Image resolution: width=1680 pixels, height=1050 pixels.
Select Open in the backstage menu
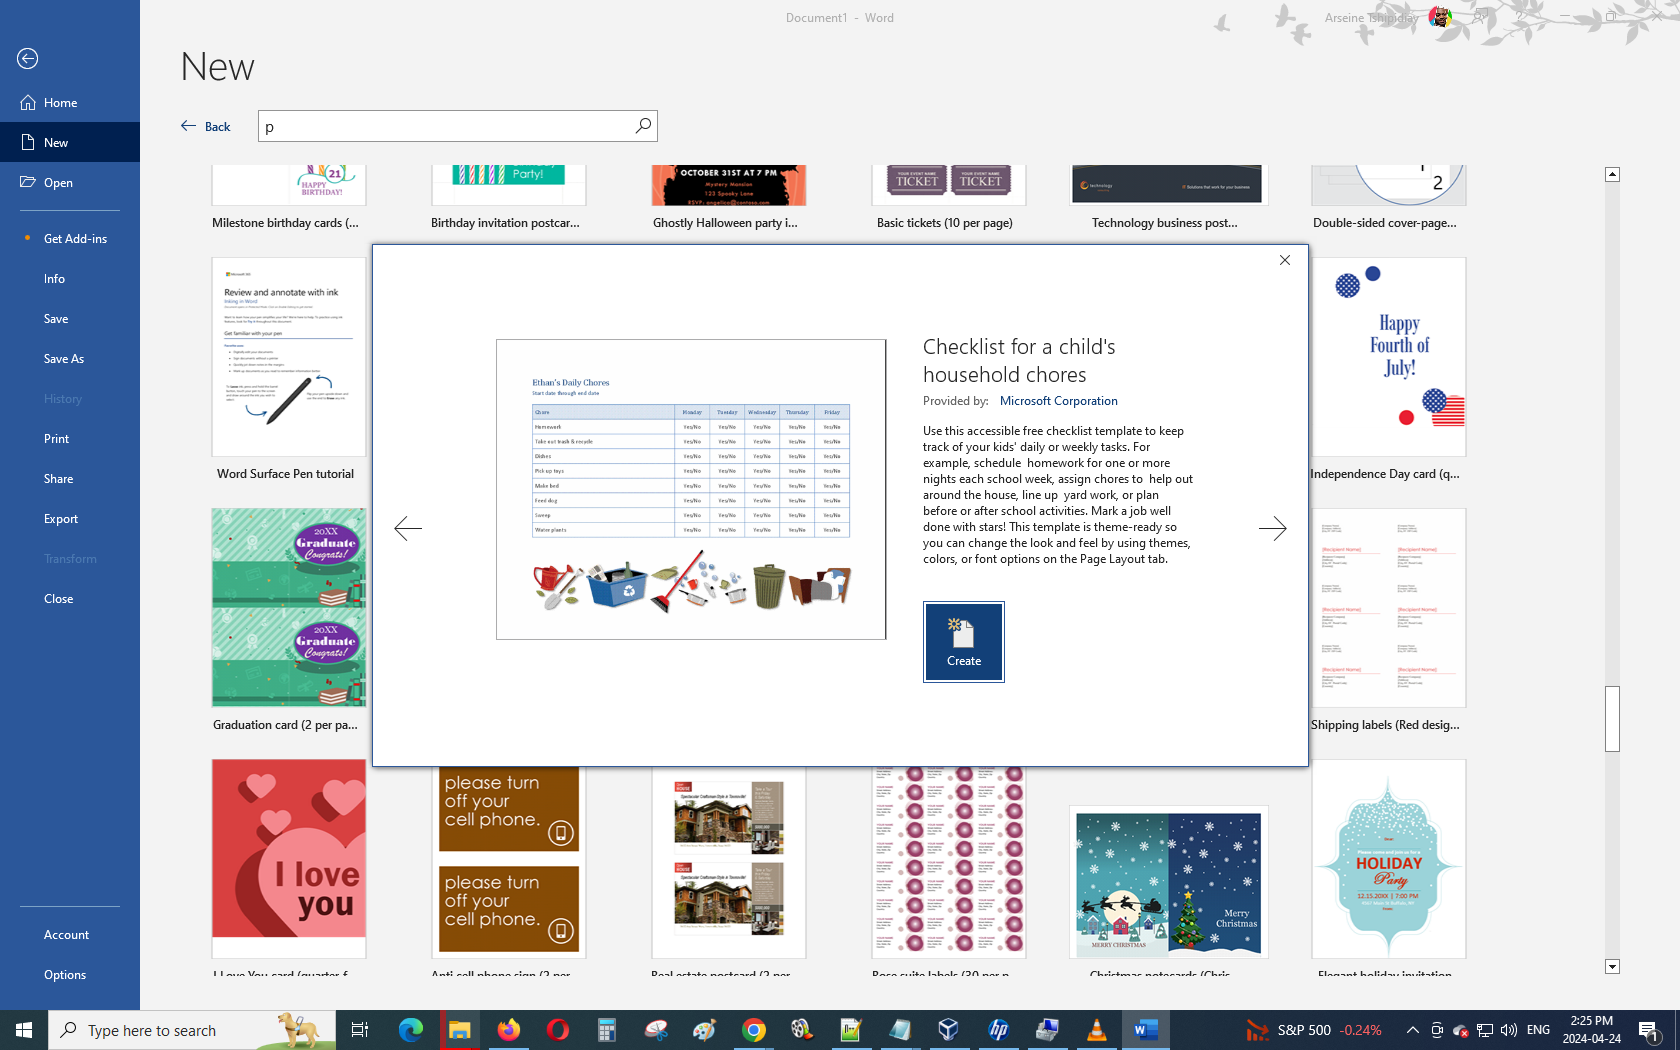pyautogui.click(x=58, y=183)
